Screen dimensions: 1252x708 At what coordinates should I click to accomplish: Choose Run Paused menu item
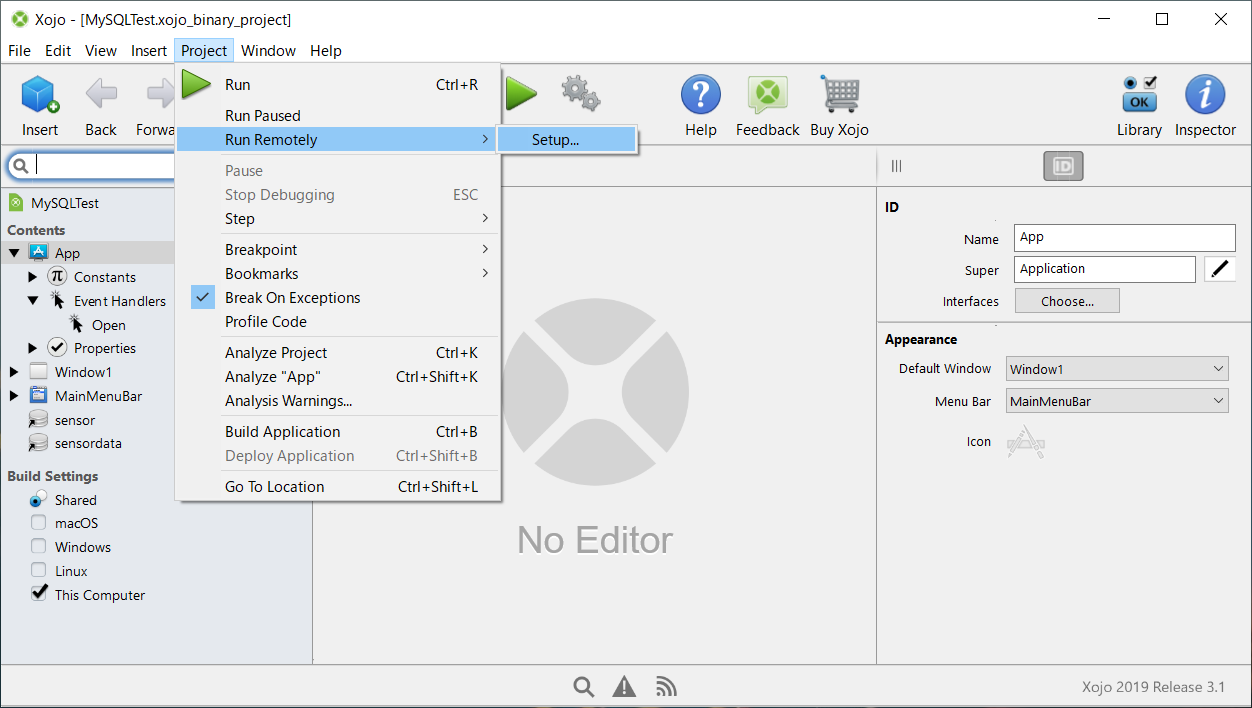click(338, 116)
